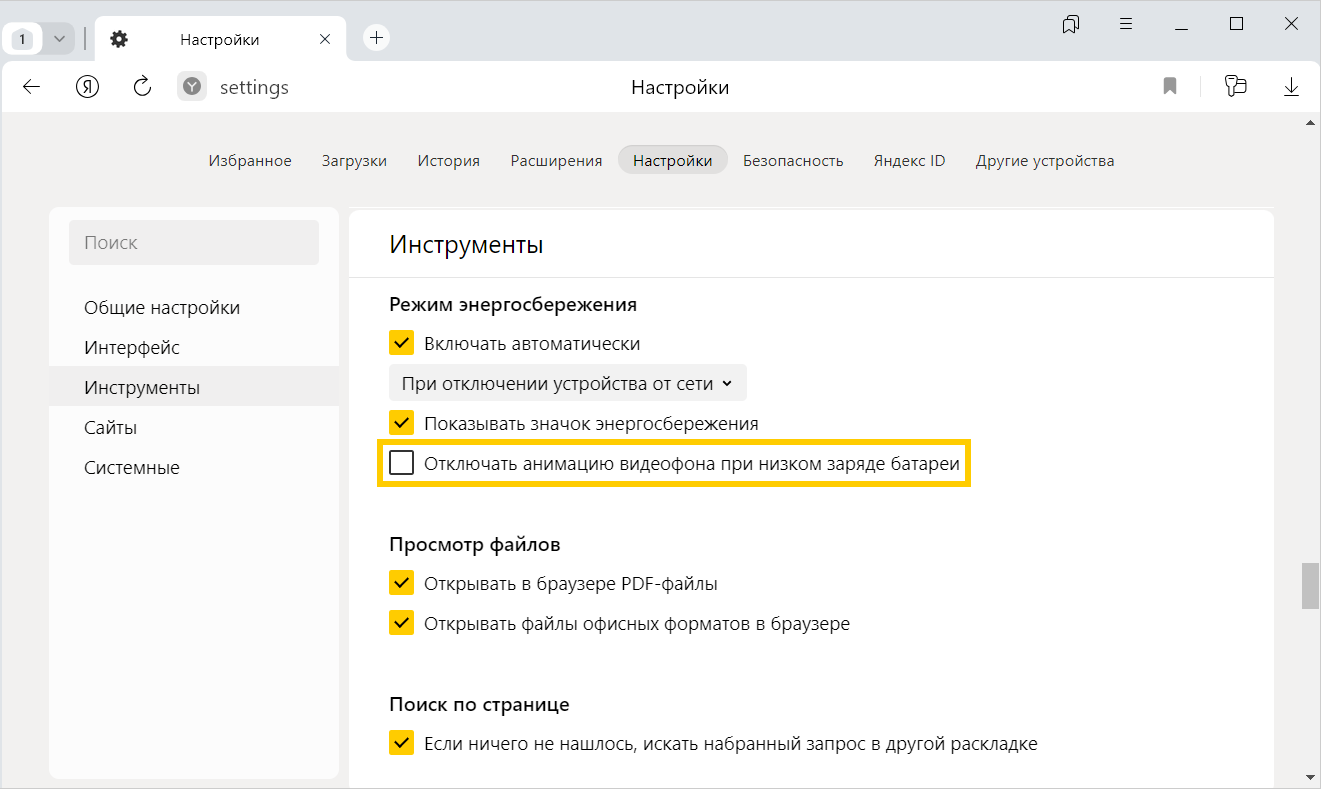
Task: Click the bookmark icon in the address bar
Action: 1170,87
